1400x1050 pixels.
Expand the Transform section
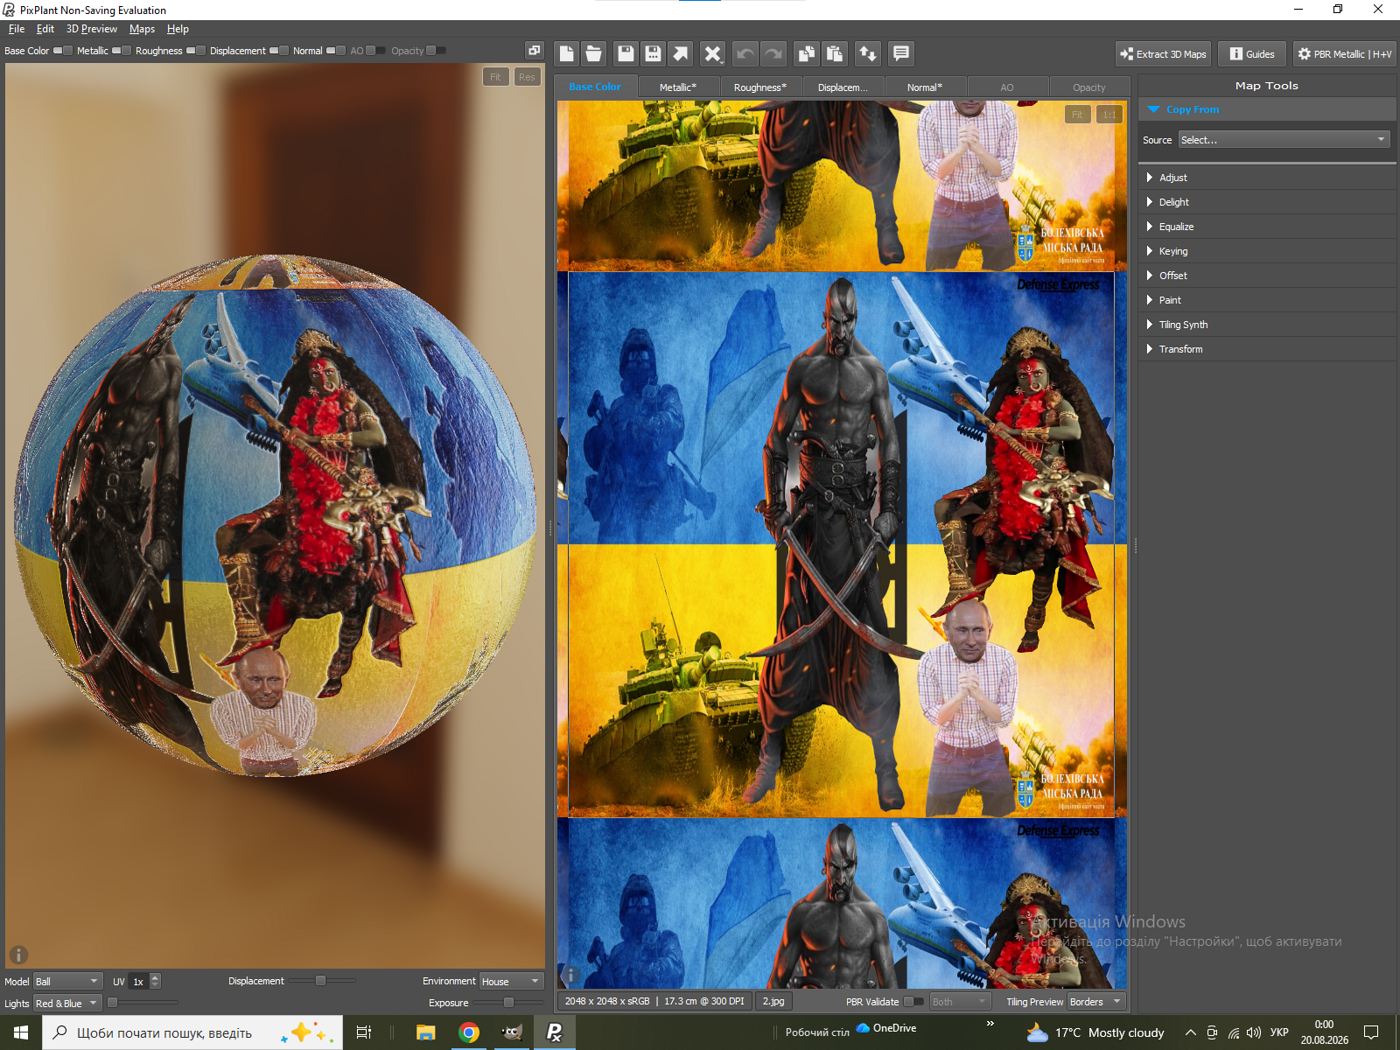tap(1267, 349)
